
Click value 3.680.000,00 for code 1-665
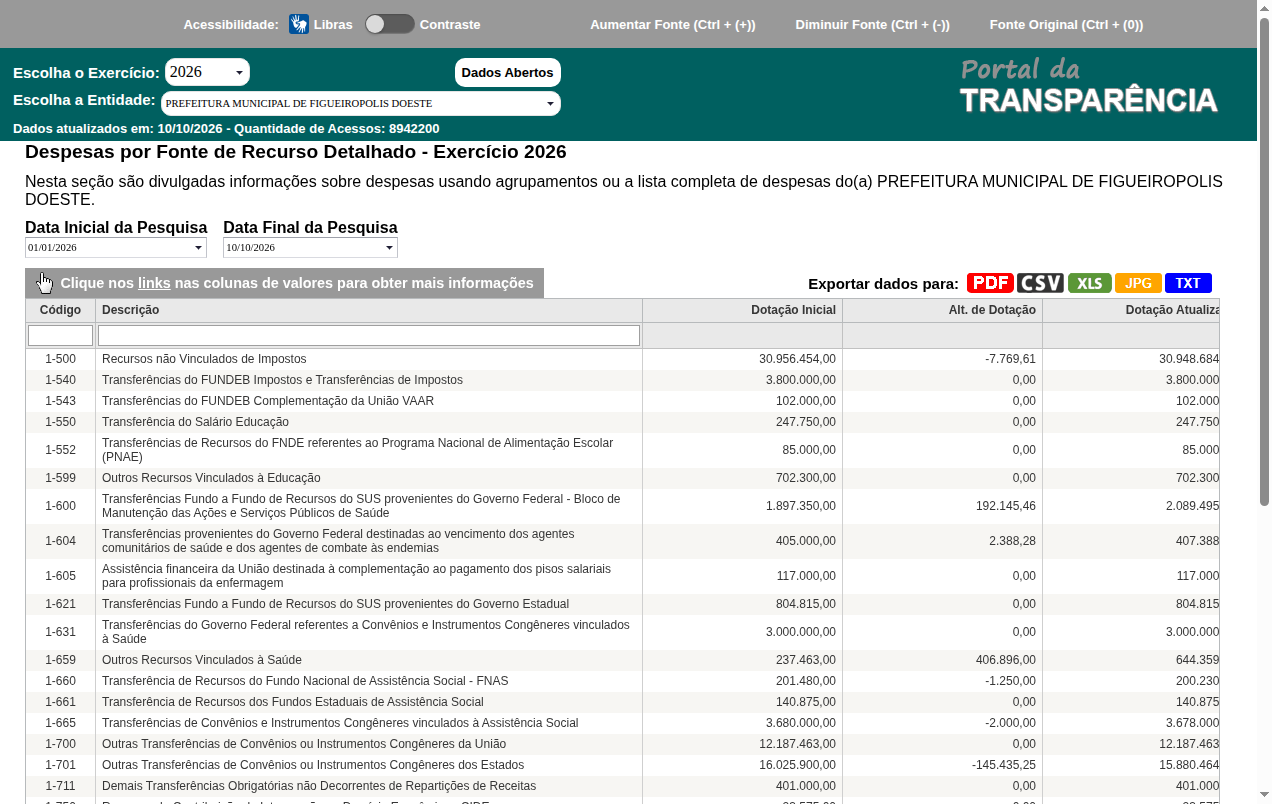click(x=801, y=723)
